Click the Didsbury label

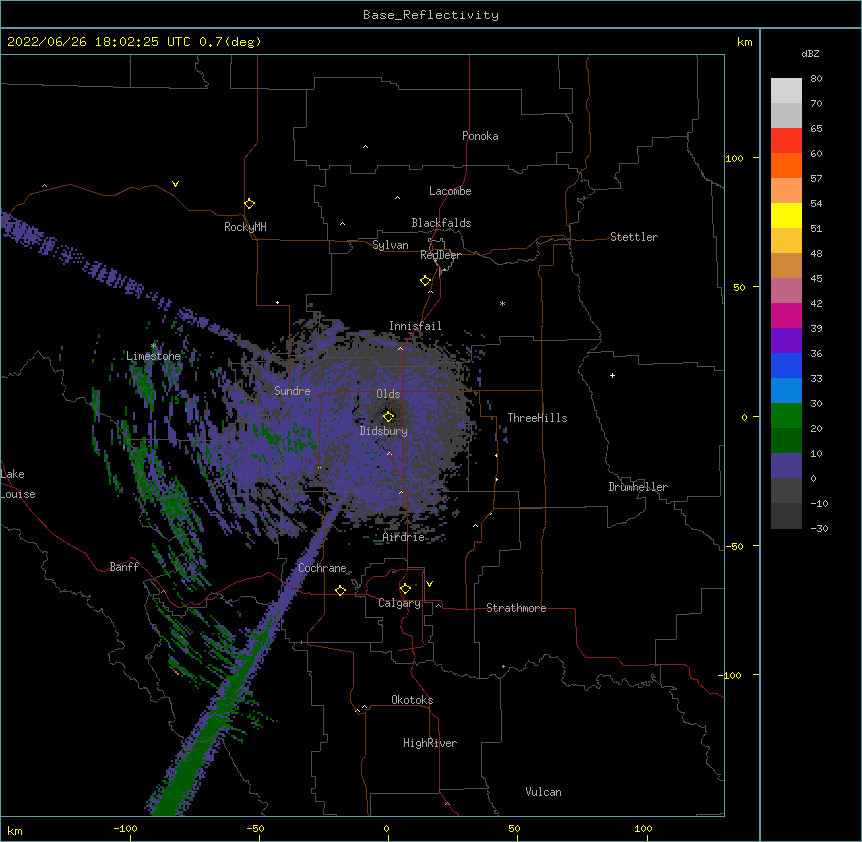tap(383, 431)
